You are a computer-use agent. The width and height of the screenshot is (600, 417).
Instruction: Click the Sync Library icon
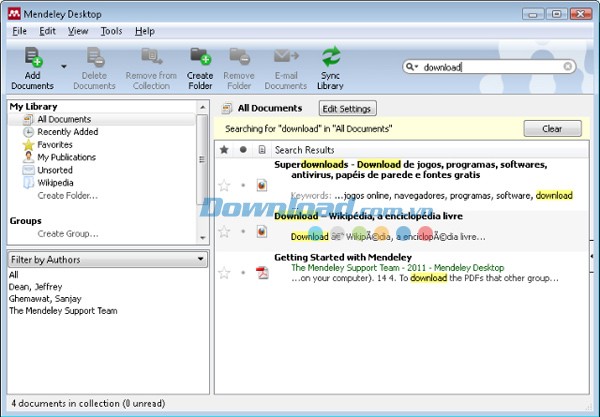(331, 56)
